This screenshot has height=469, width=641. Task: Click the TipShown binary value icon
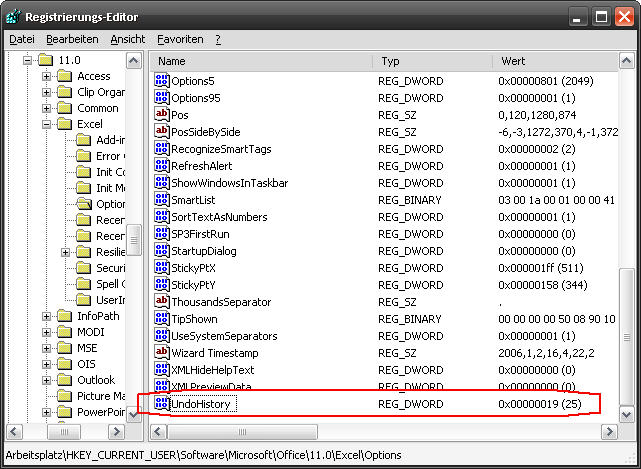click(x=162, y=319)
